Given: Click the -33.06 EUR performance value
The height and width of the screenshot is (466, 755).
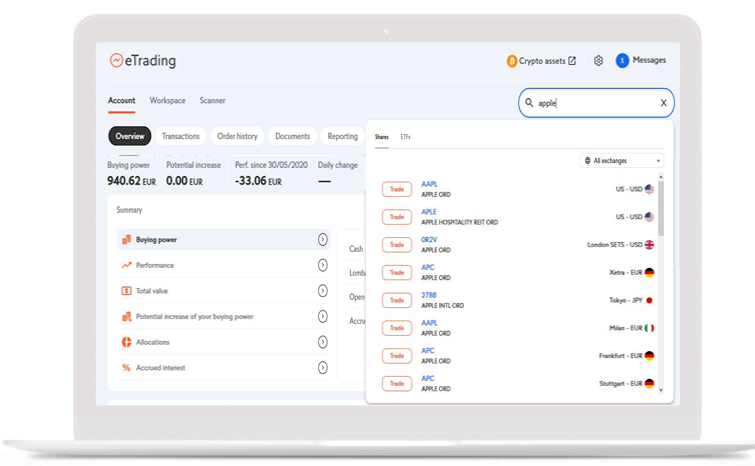Looking at the screenshot, I should click(x=258, y=181).
